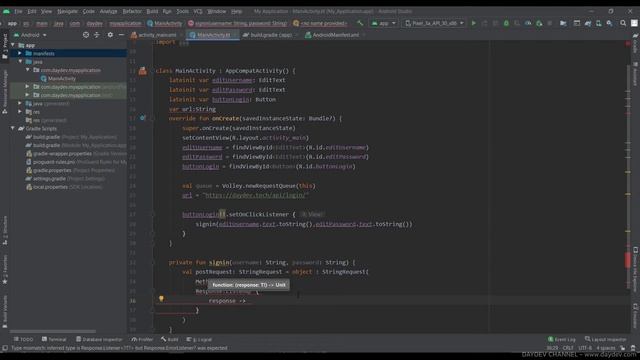Click the daydev.tech API login URL string
This screenshot has width=640, height=360.
tap(256, 195)
